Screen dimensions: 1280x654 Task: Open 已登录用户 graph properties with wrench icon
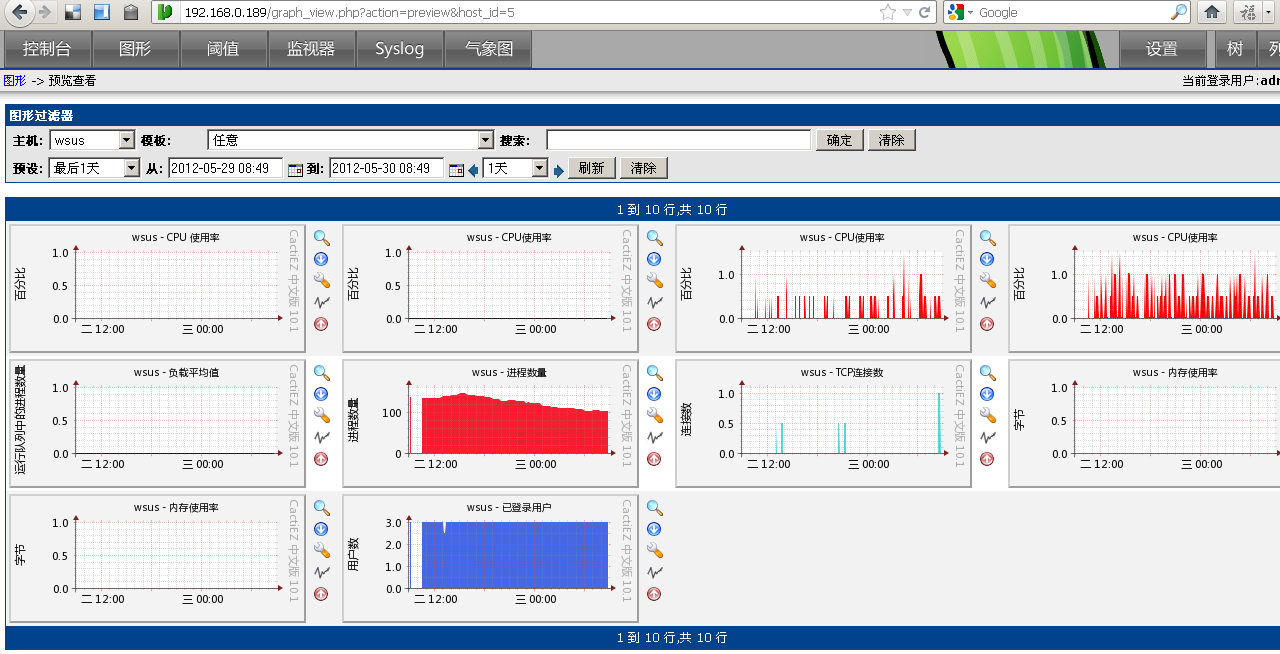point(654,550)
